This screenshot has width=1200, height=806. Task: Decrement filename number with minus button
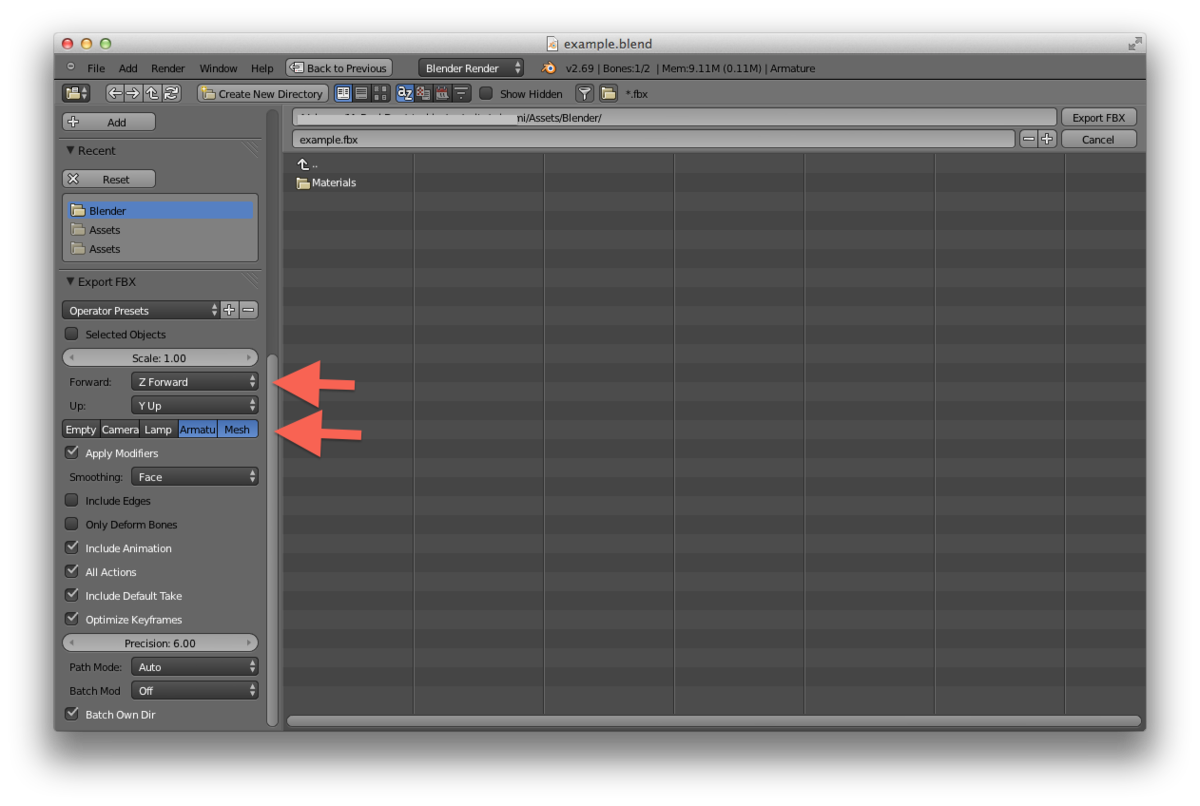(1029, 139)
